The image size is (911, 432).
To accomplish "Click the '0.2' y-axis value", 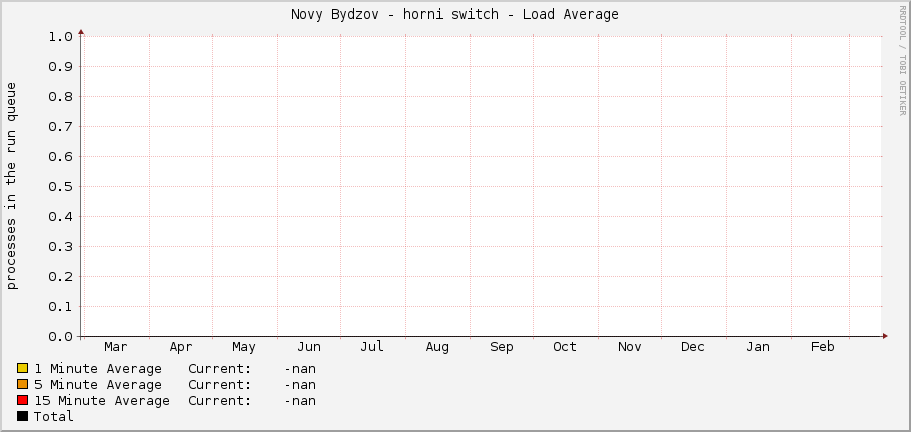I will [x=60, y=276].
